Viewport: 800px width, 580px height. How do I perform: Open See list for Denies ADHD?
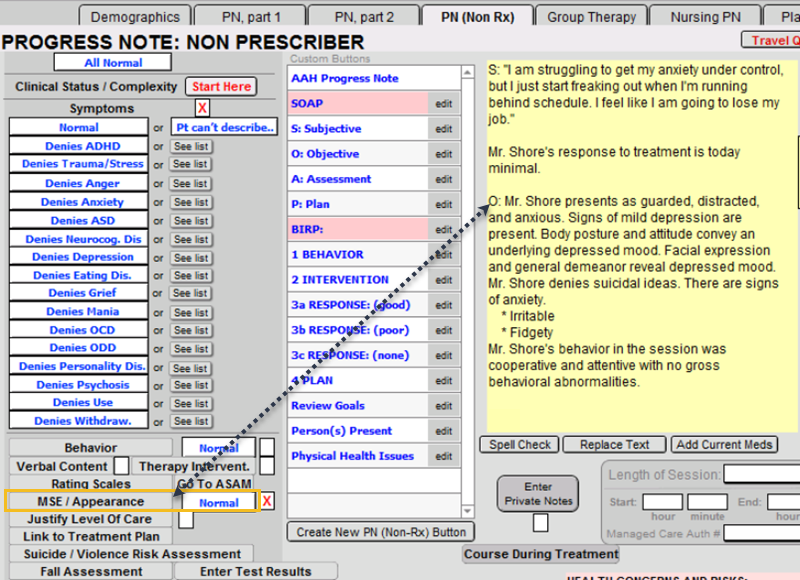[191, 146]
